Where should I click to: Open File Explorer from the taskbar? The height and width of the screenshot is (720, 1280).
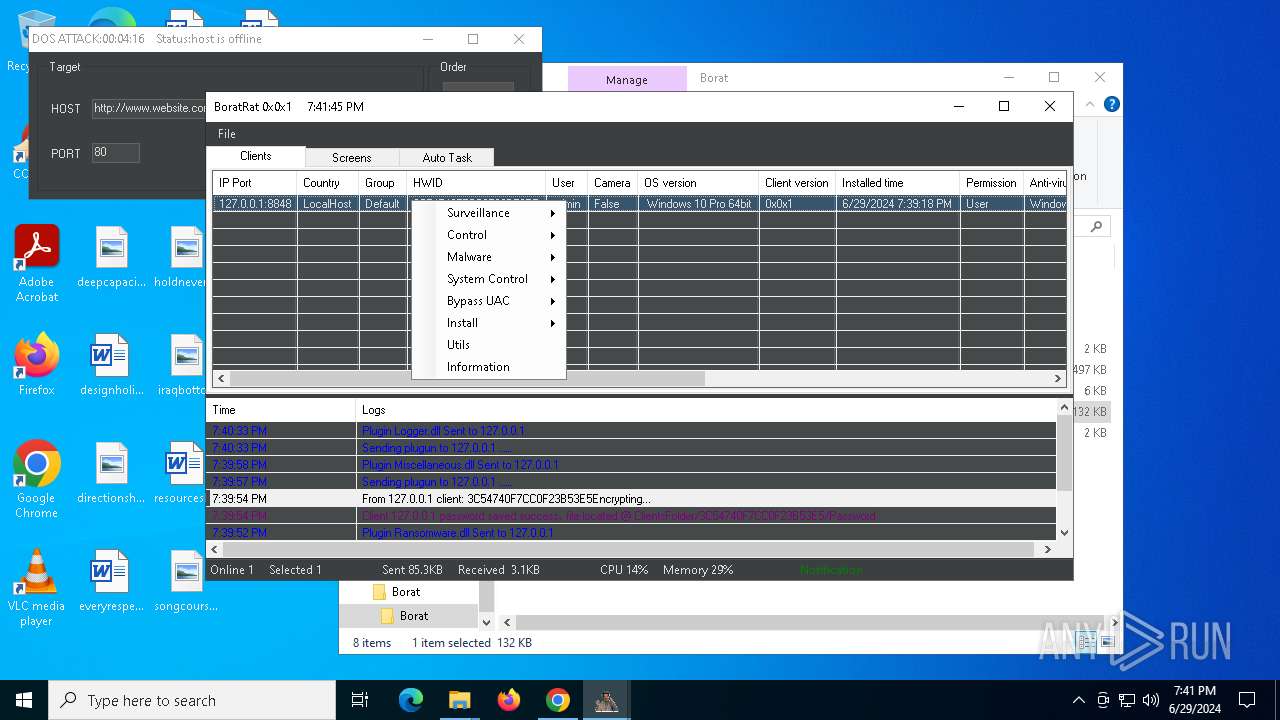coord(459,700)
